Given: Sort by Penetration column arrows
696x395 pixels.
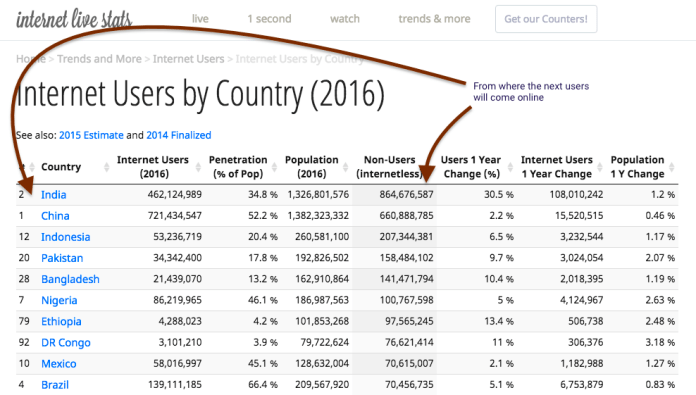Looking at the screenshot, I should point(274,167).
